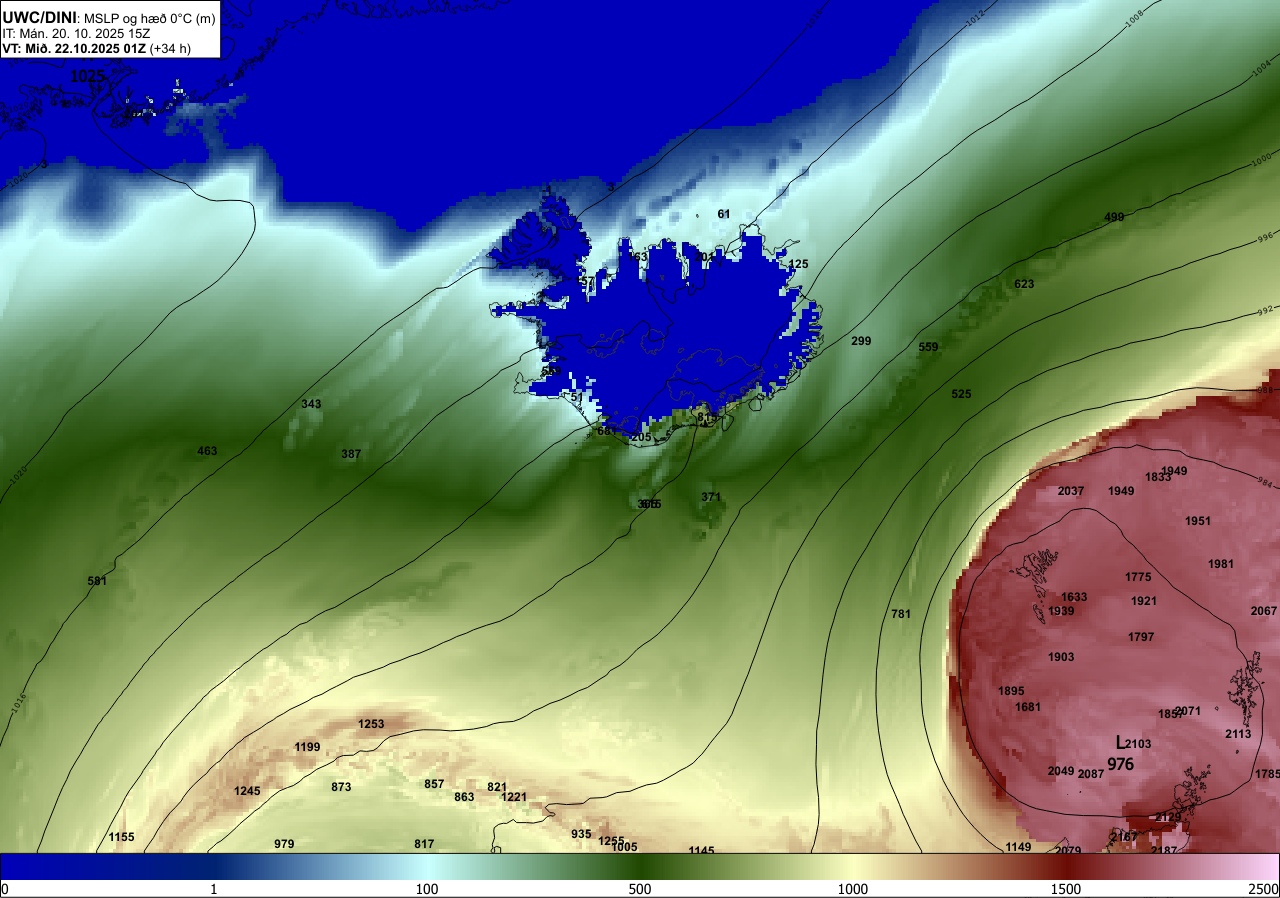1280x898 pixels.
Task: Click the 'L' low pressure marker
Action: pos(1119,743)
